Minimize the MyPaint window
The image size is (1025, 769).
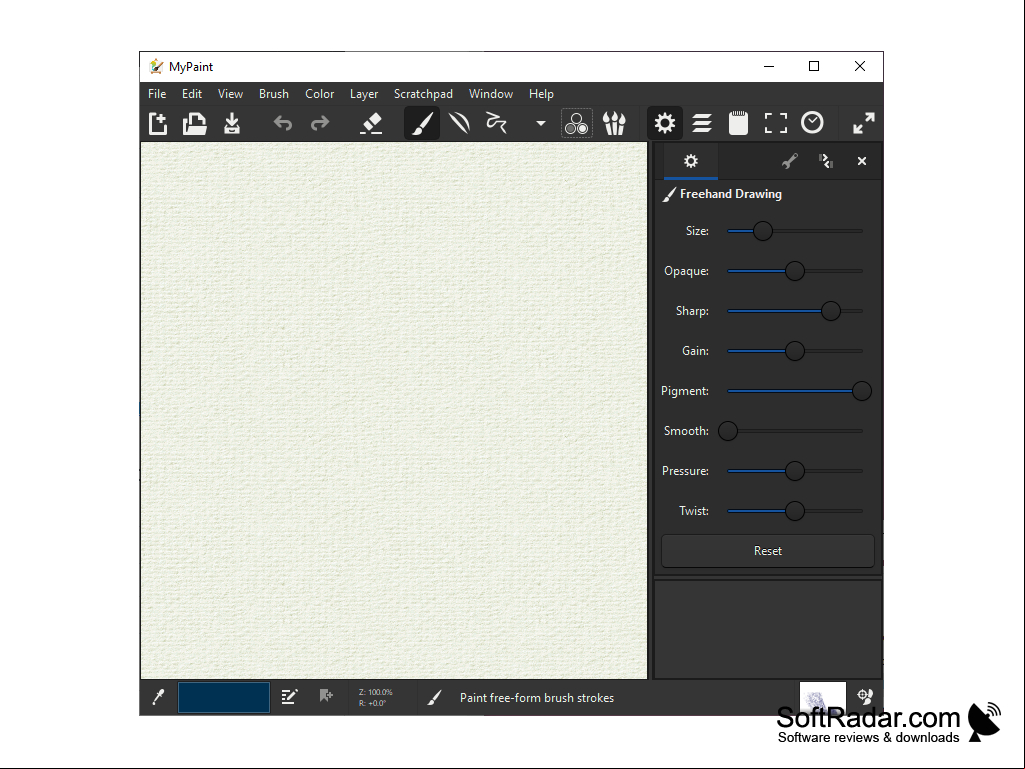pos(769,66)
